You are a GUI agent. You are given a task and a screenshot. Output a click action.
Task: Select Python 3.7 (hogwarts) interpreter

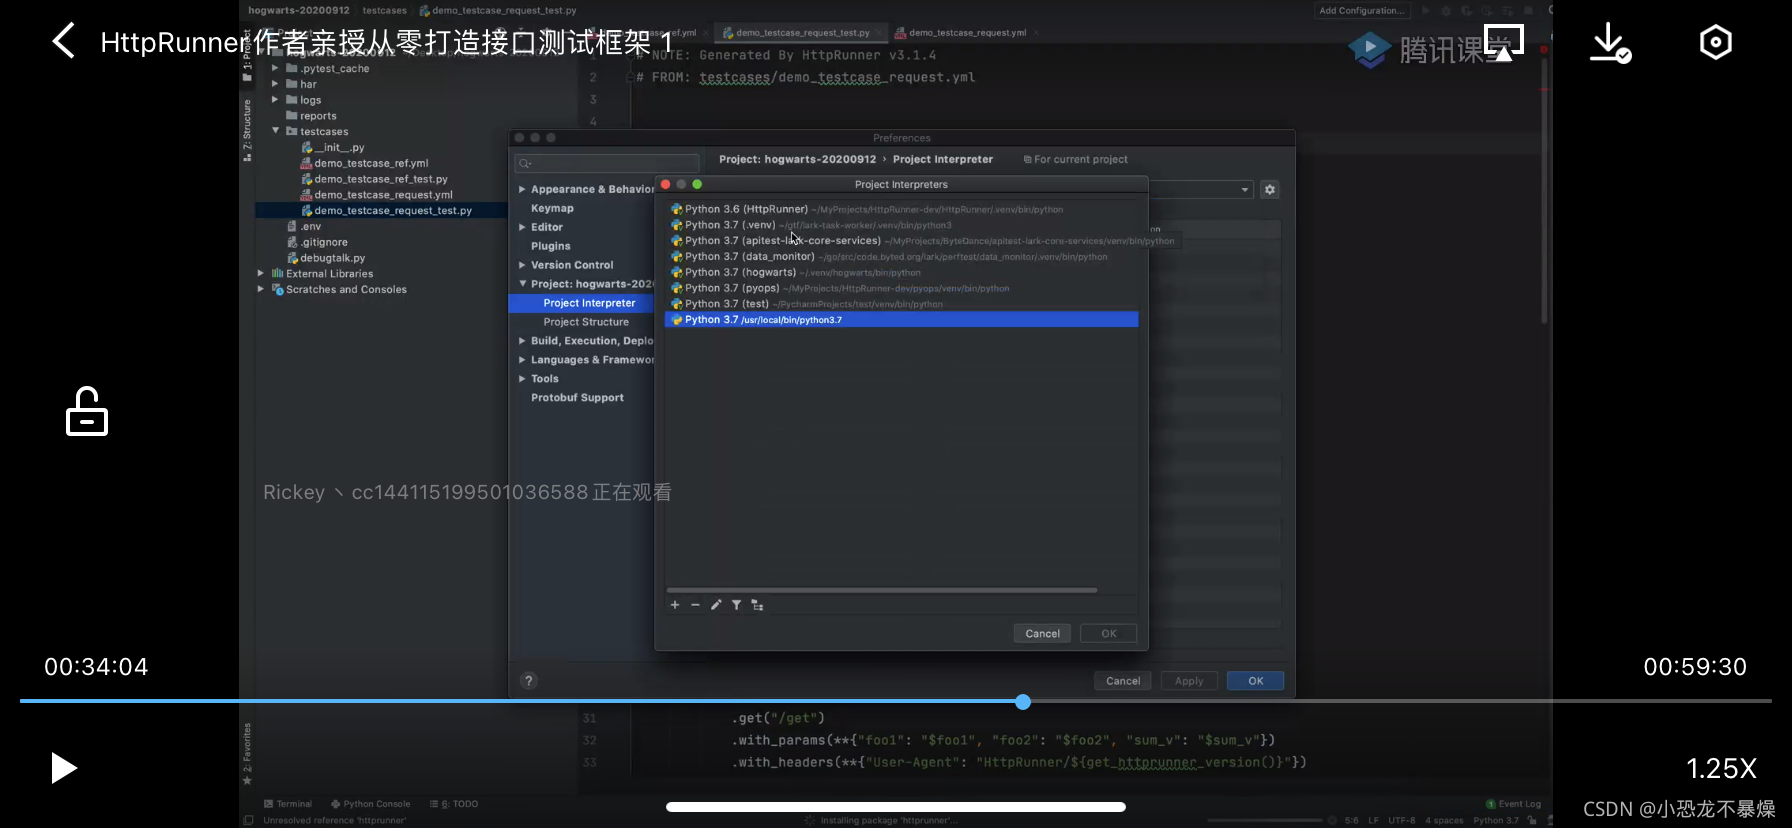[901, 272]
